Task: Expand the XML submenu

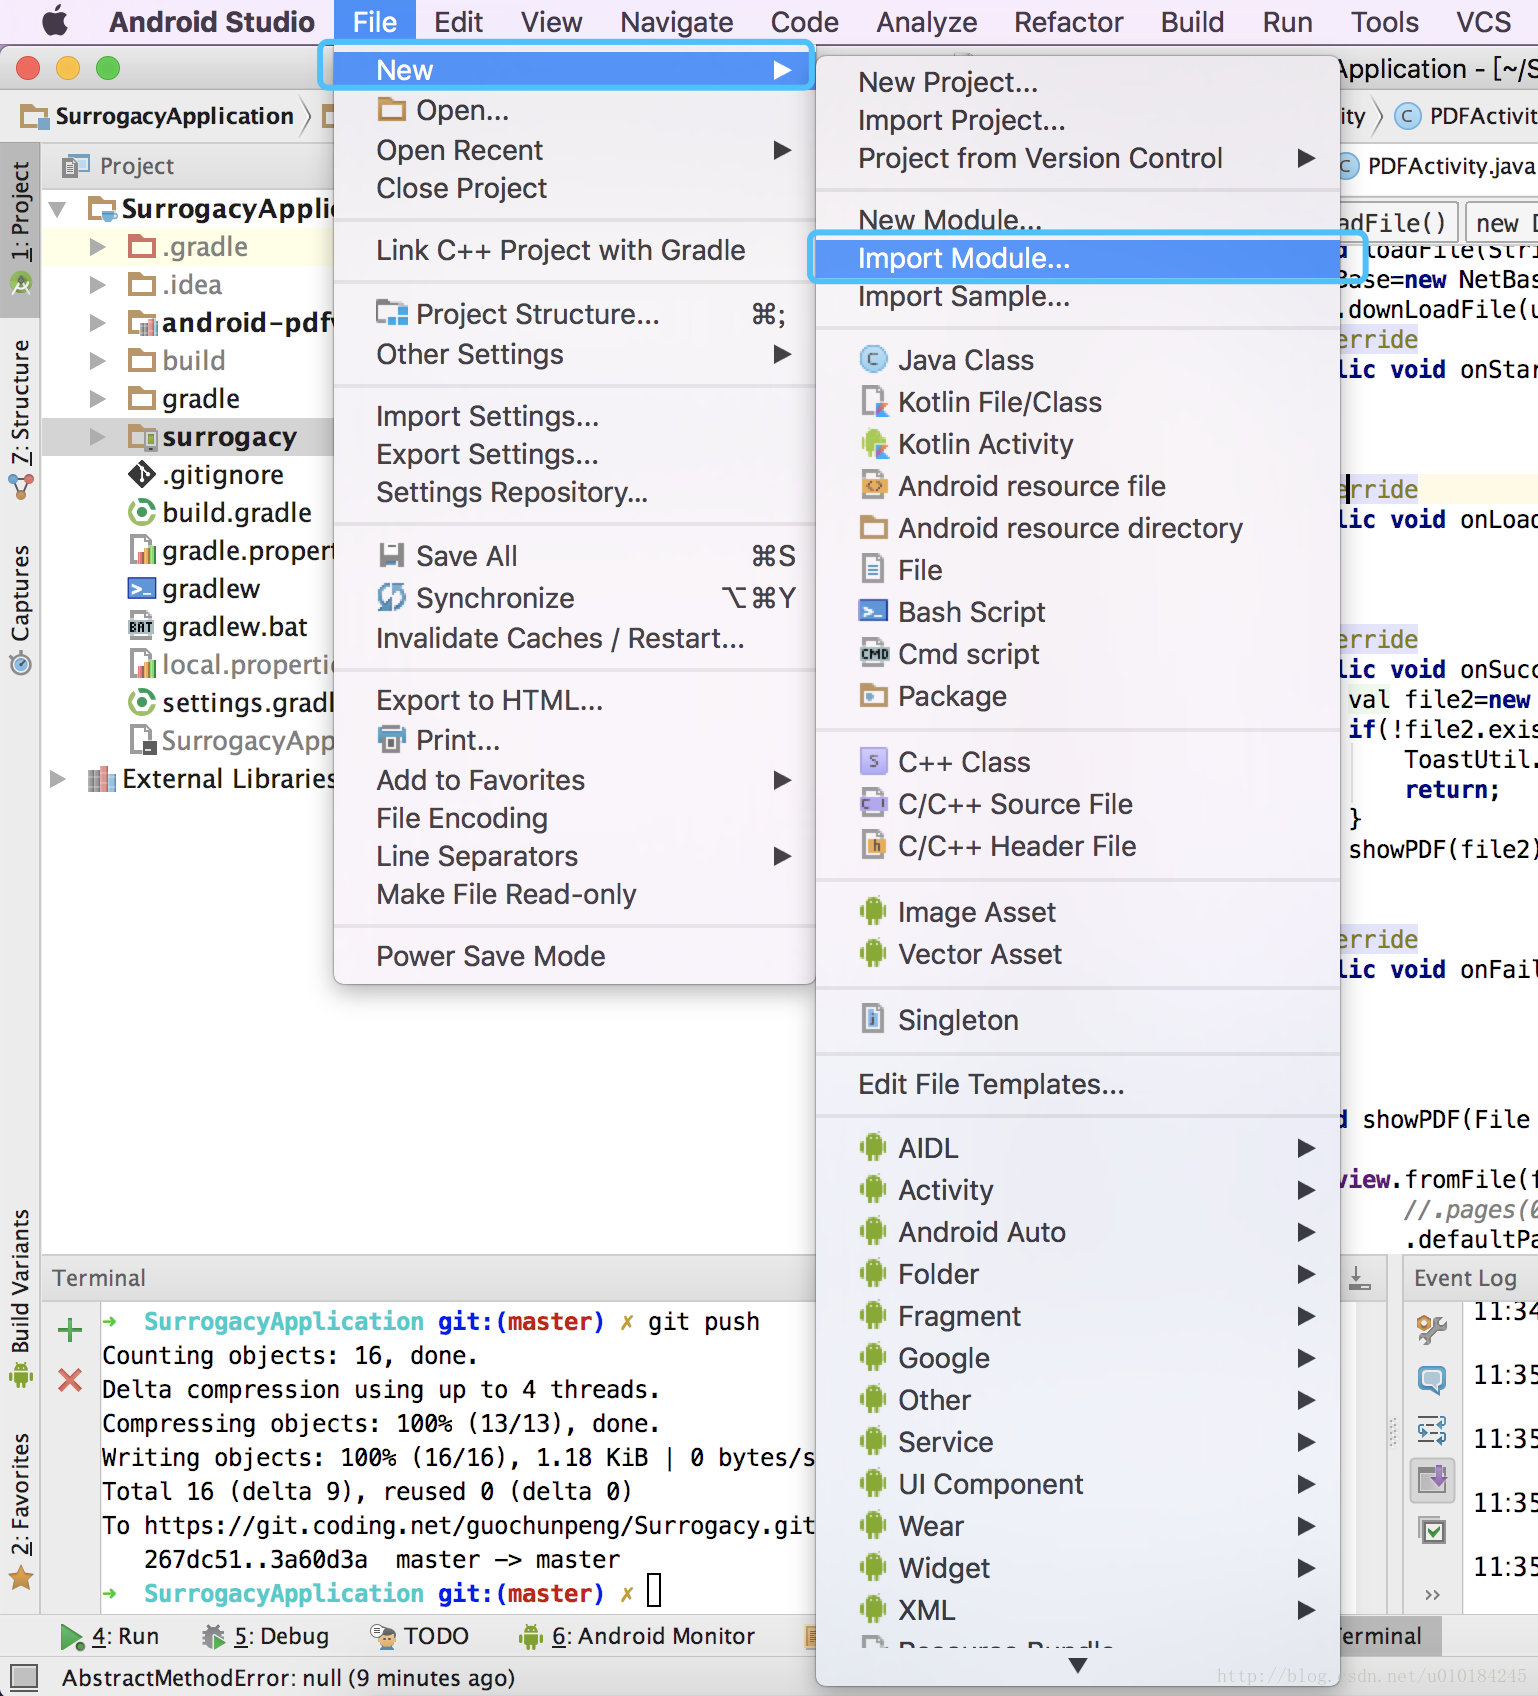Action: coord(1078,1610)
